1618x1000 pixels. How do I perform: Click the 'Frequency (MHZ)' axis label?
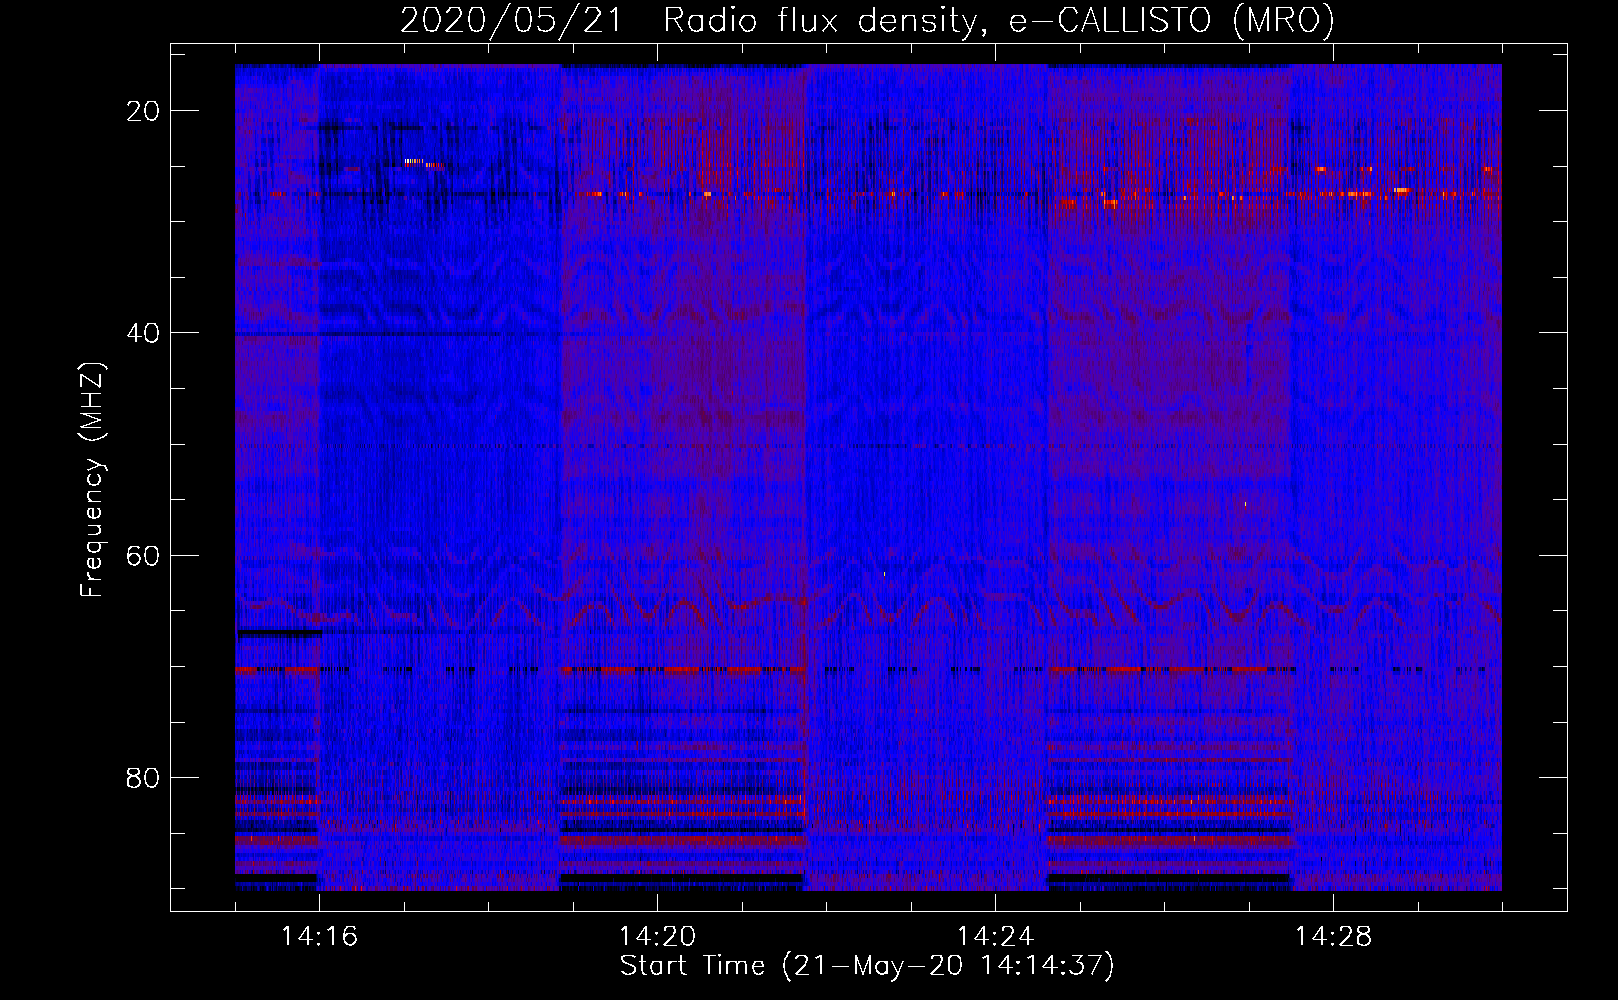click(92, 480)
